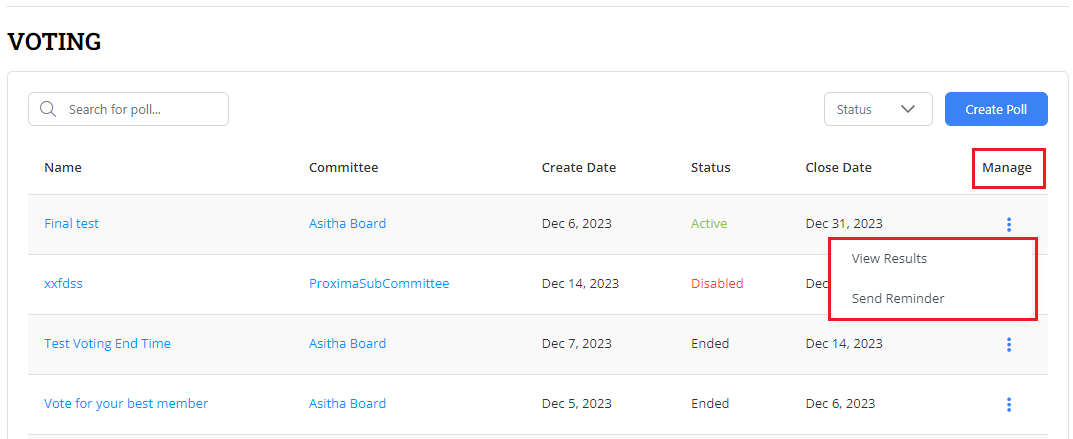The image size is (1073, 439).
Task: Click the magnifier search icon
Action: point(47,109)
